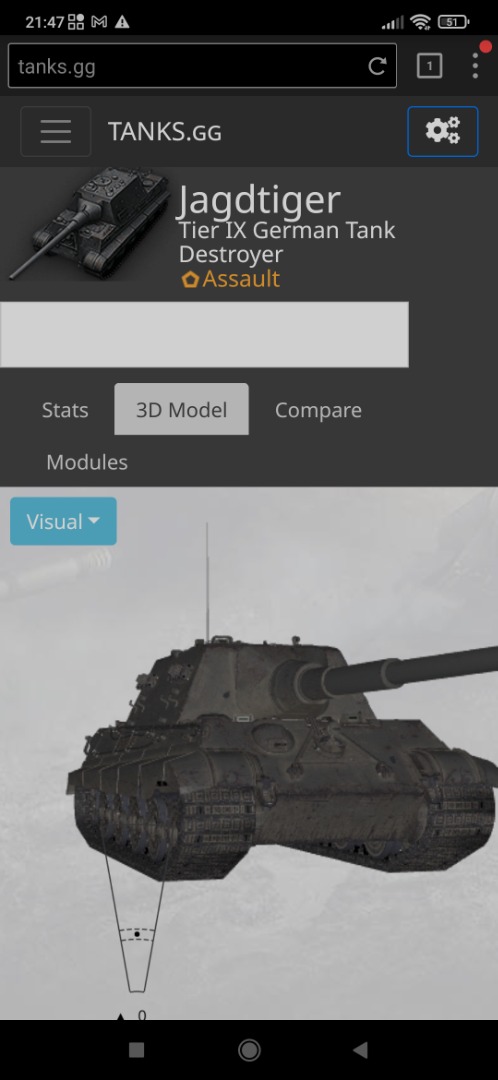498x1080 pixels.
Task: Switch to the Stats tab
Action: (65, 410)
